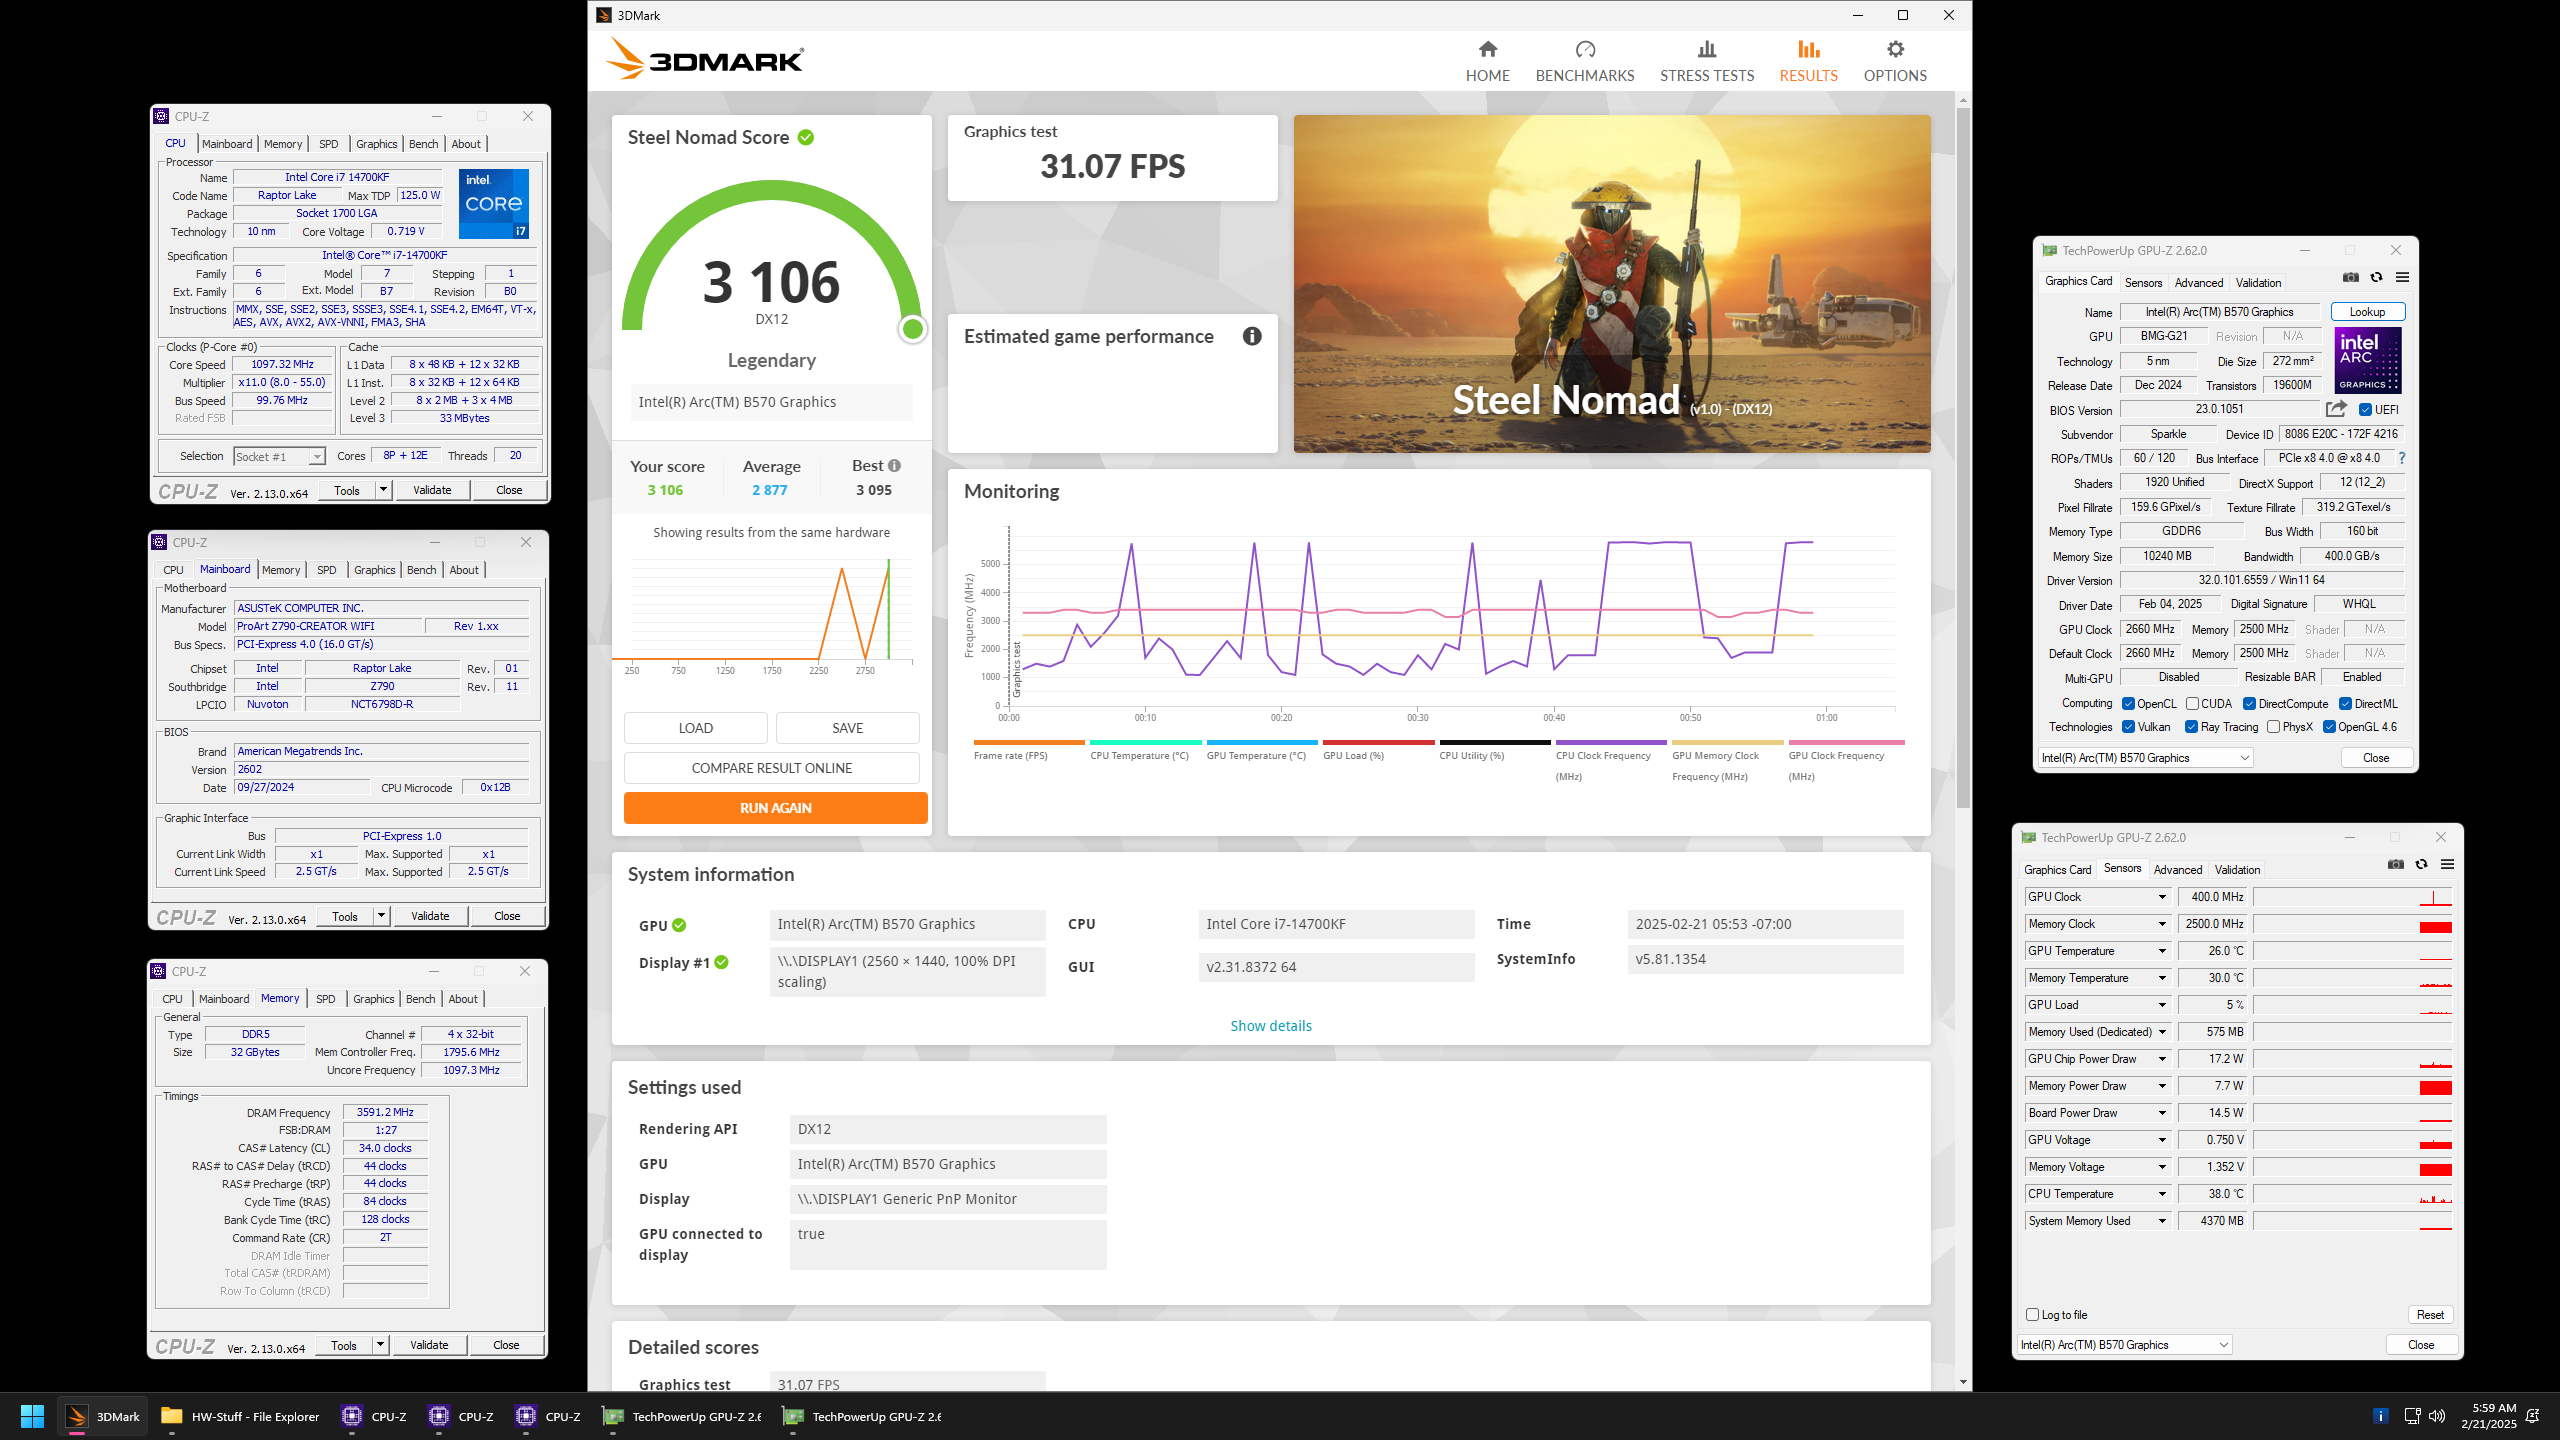The height and width of the screenshot is (1440, 2560).
Task: Click the 3DMark logo in the header
Action: pos(705,60)
